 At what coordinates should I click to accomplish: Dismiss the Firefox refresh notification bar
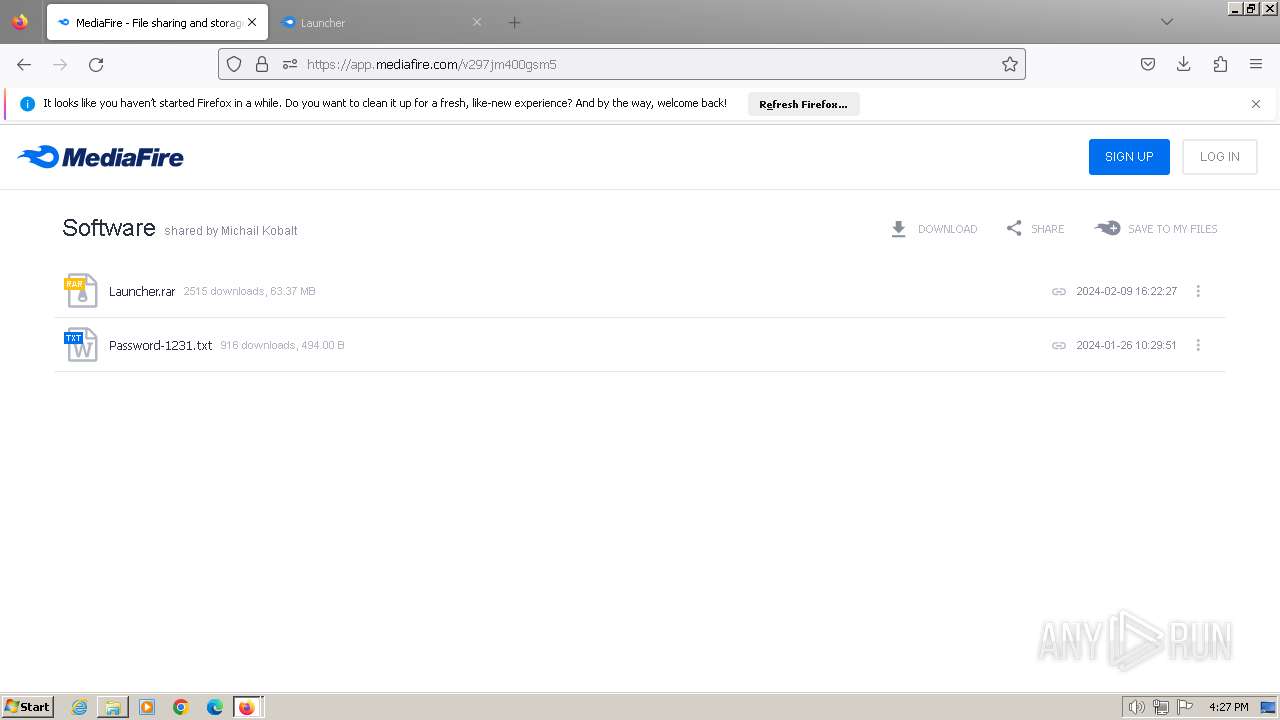click(1256, 104)
